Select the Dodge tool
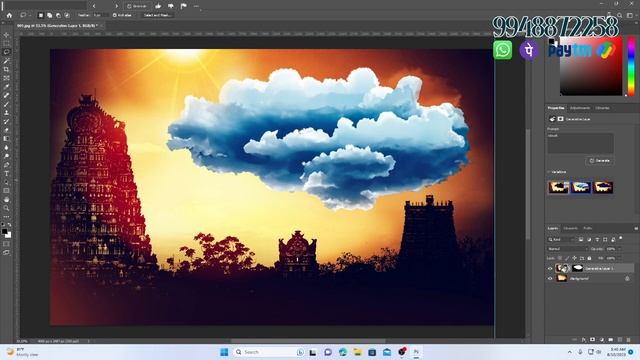The width and height of the screenshot is (640, 360). (6, 156)
